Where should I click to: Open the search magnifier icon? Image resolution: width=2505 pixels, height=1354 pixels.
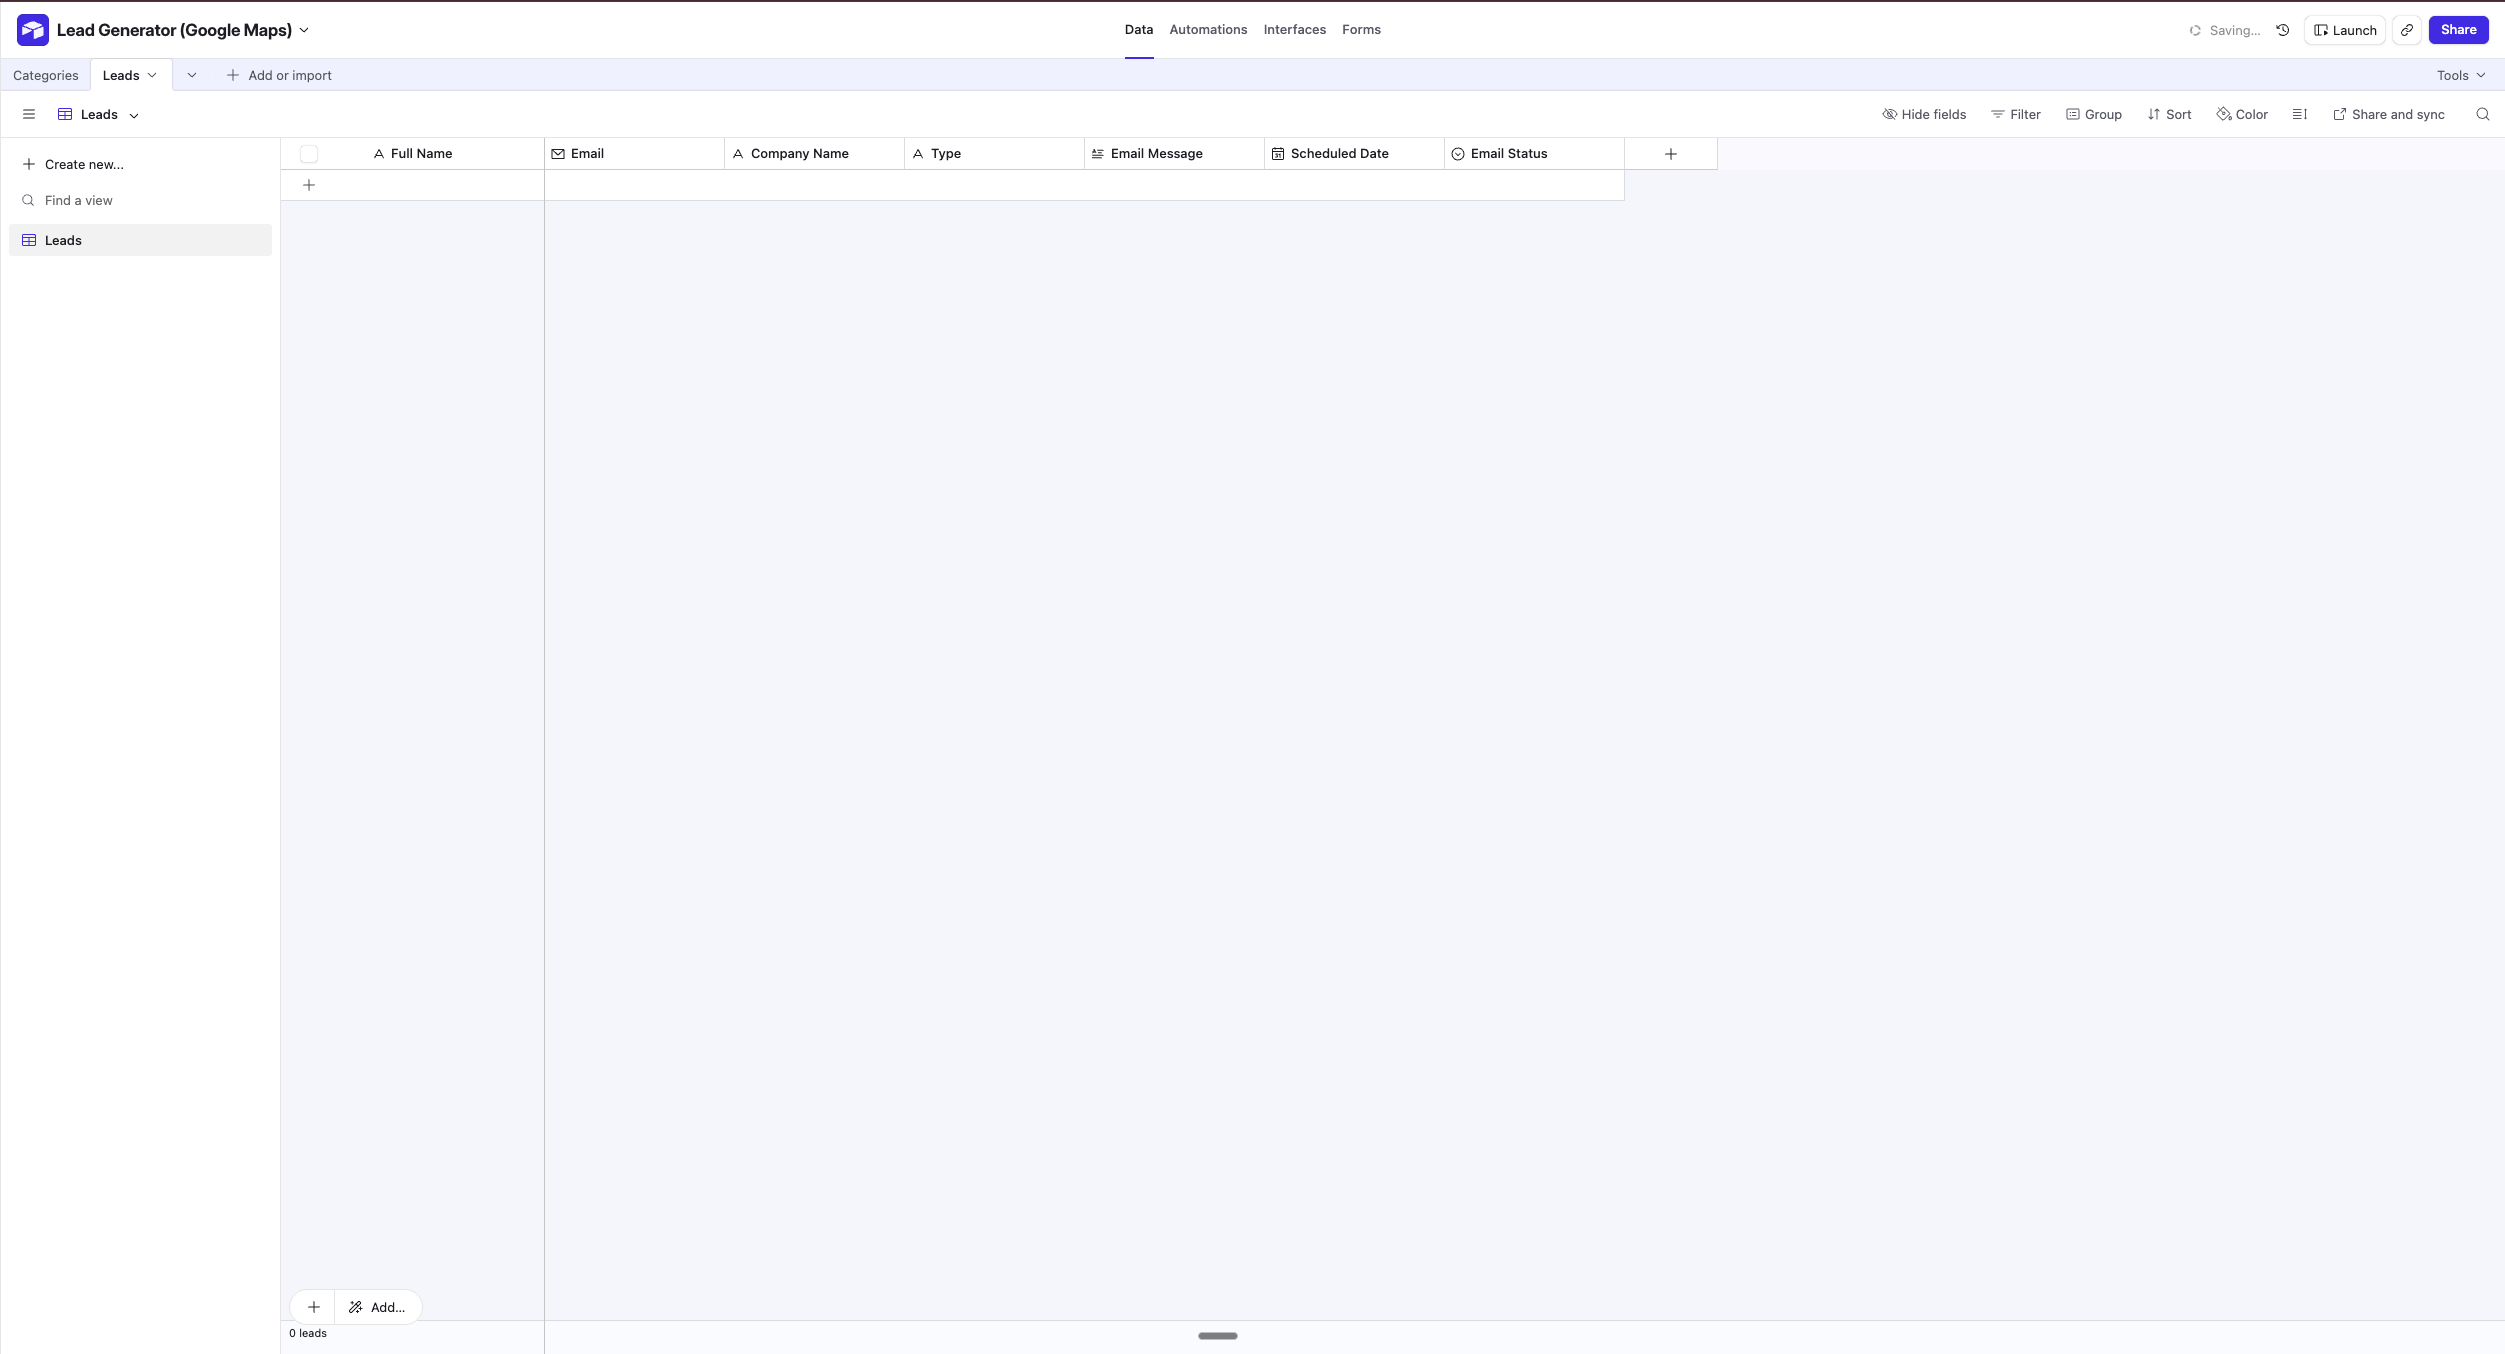pyautogui.click(x=2482, y=114)
